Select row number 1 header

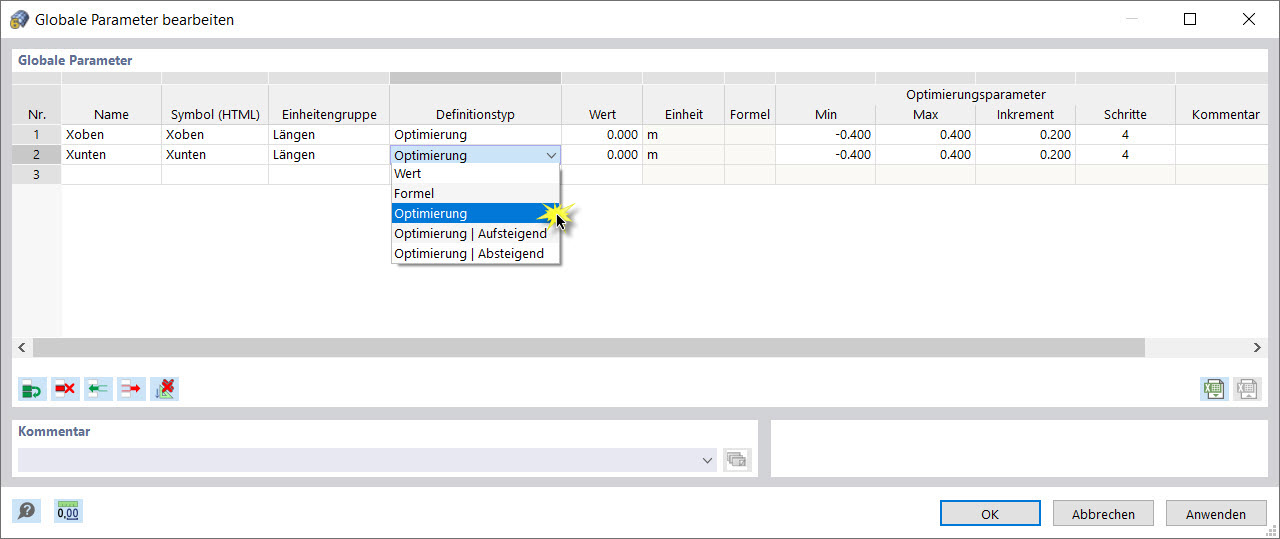[x=37, y=135]
